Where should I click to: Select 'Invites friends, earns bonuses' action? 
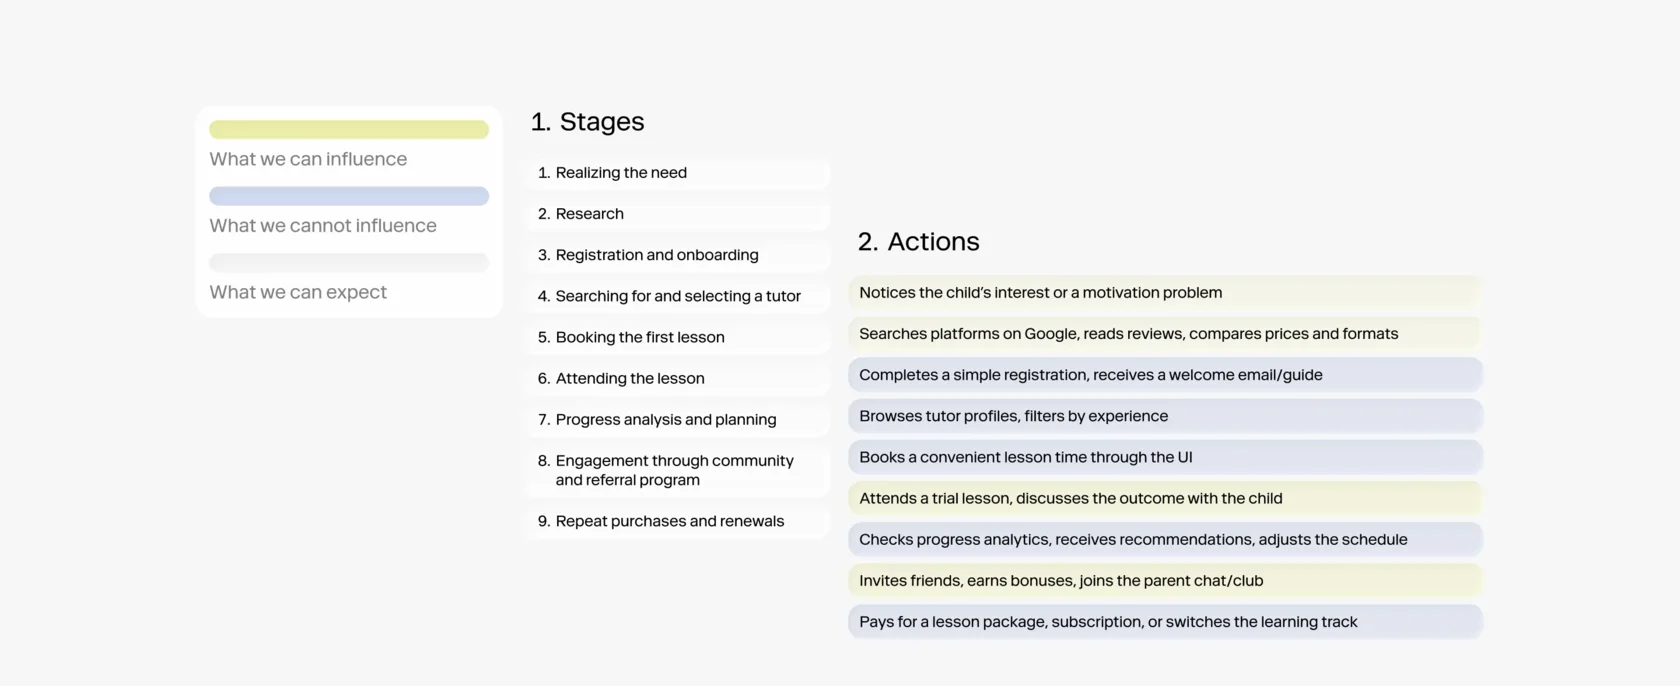[1060, 581]
